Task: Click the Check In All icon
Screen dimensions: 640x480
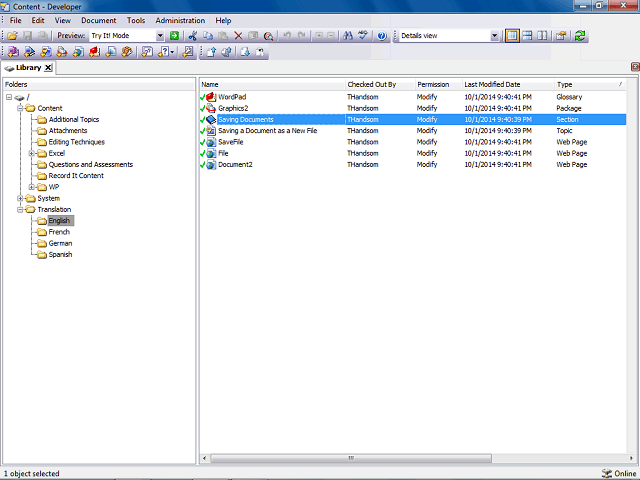Action: click(227, 52)
